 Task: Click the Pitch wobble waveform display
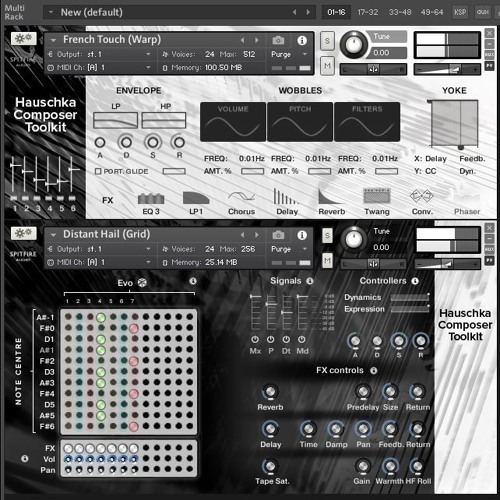tap(300, 122)
